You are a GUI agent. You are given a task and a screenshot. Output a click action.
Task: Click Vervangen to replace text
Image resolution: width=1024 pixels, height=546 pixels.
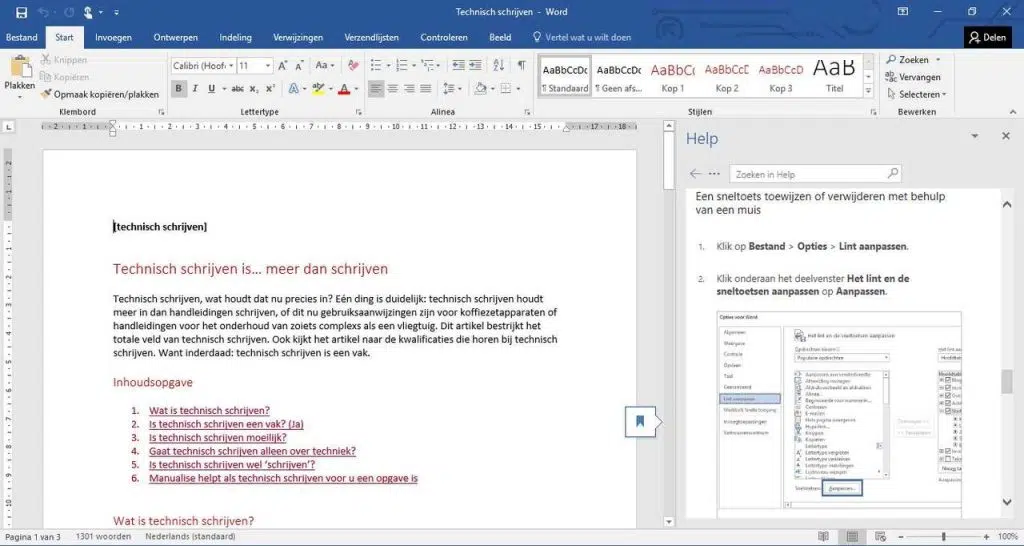pos(913,76)
